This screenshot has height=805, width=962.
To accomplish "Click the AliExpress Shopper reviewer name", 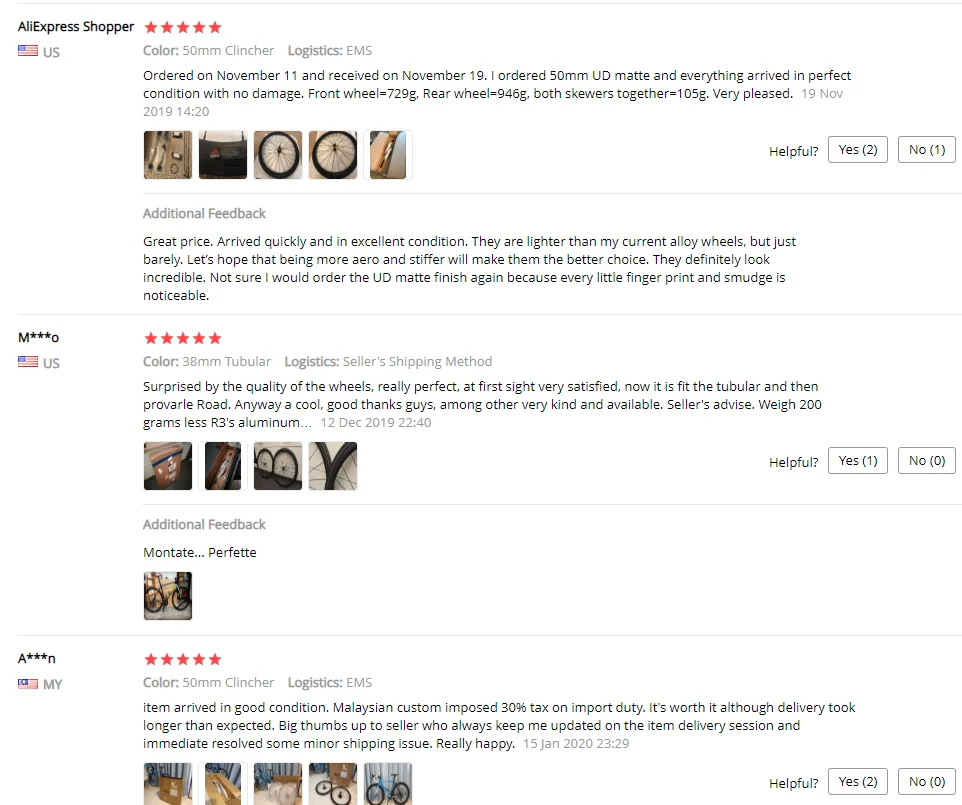I will pyautogui.click(x=76, y=26).
